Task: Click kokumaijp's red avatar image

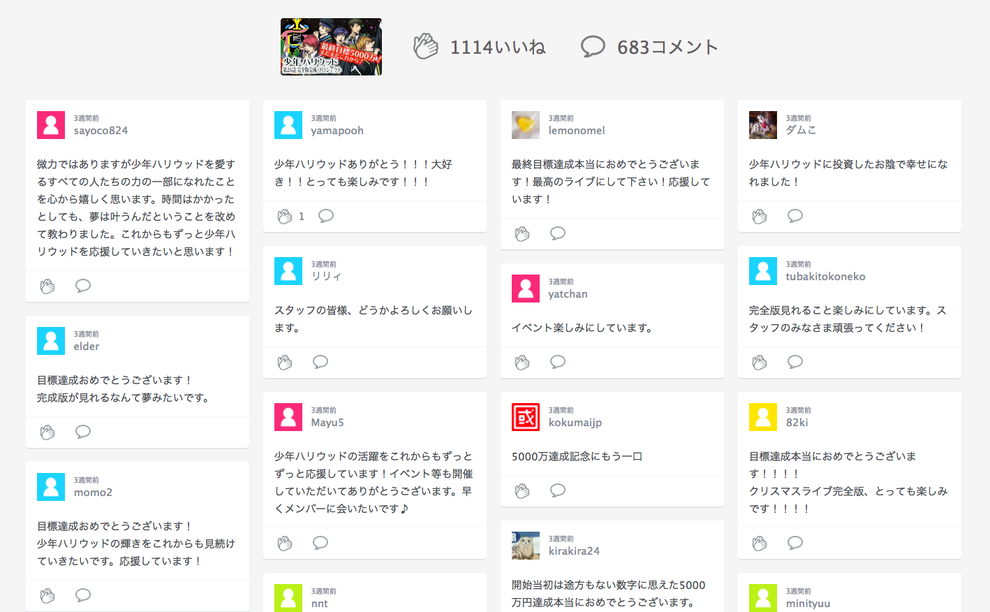Action: click(525, 417)
